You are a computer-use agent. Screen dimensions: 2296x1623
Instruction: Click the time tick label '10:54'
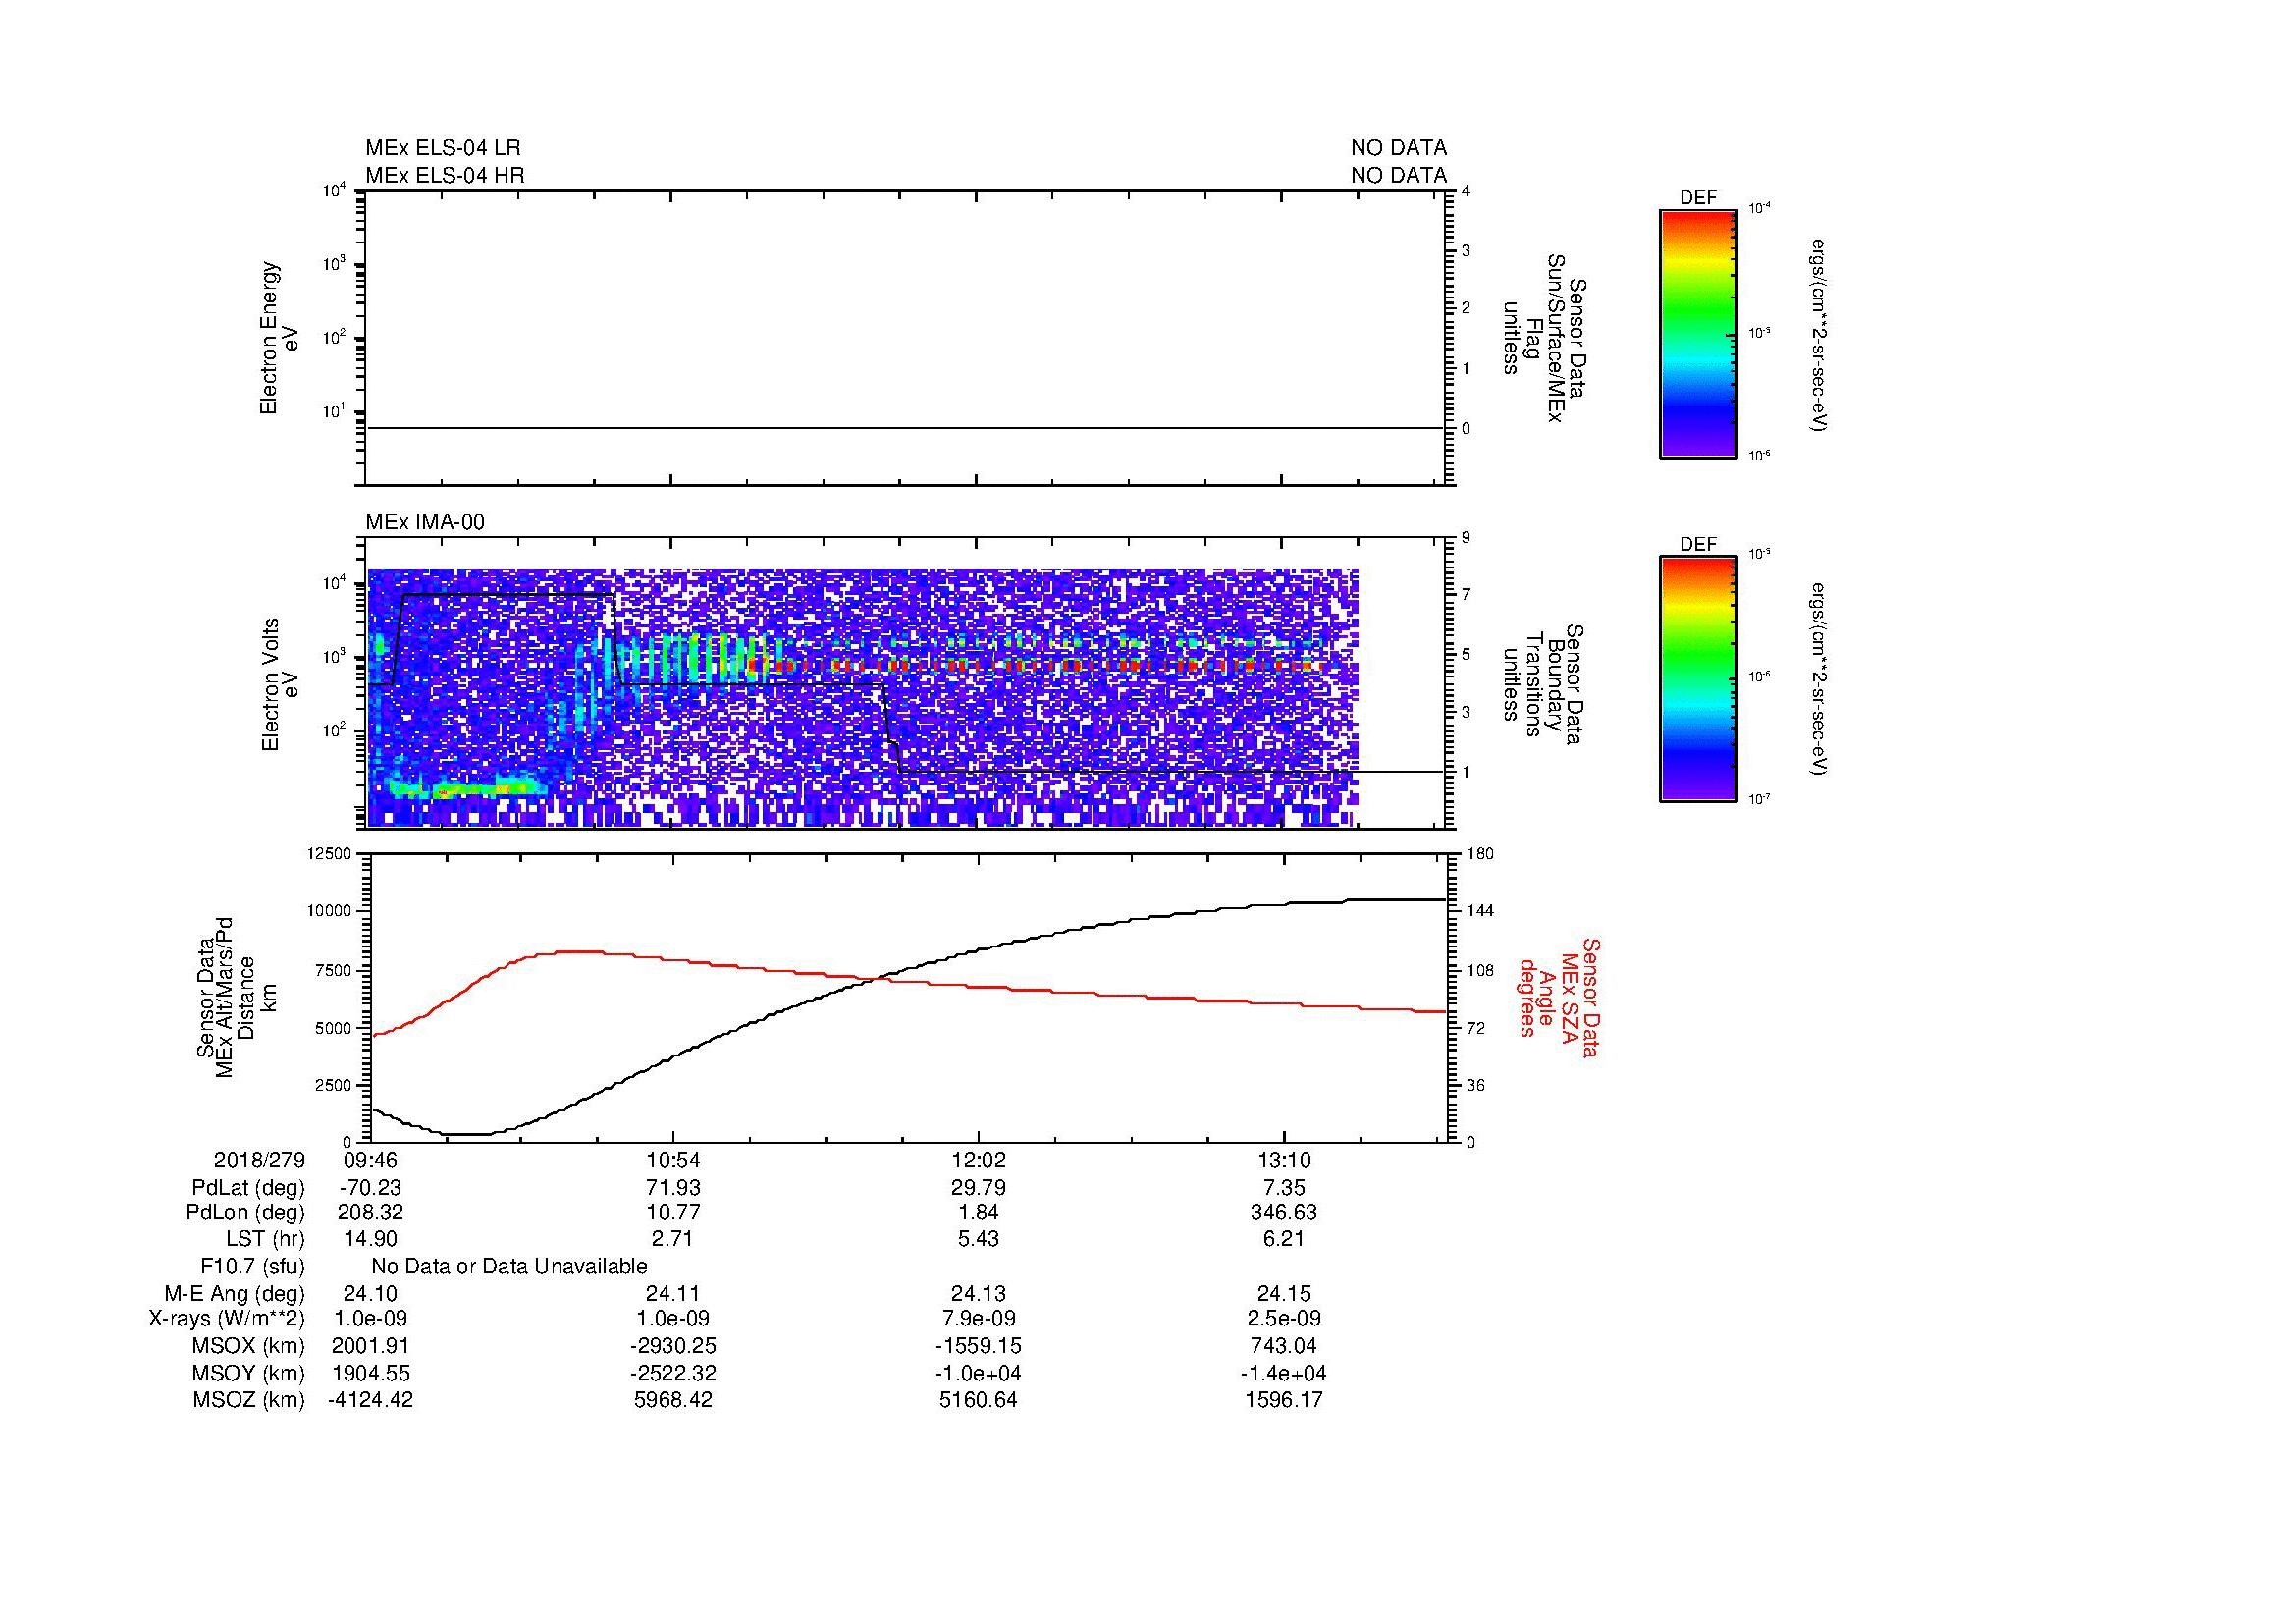673,1160
